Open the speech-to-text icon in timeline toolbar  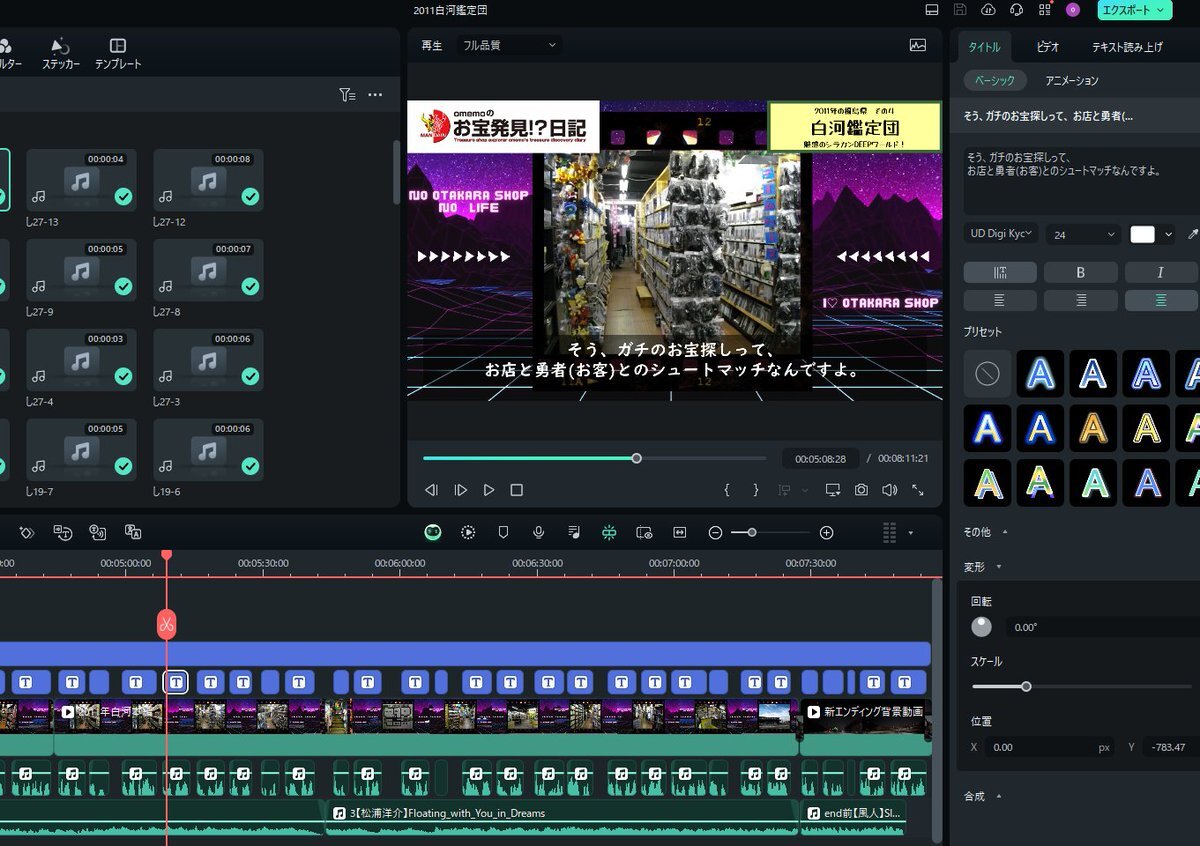click(62, 532)
